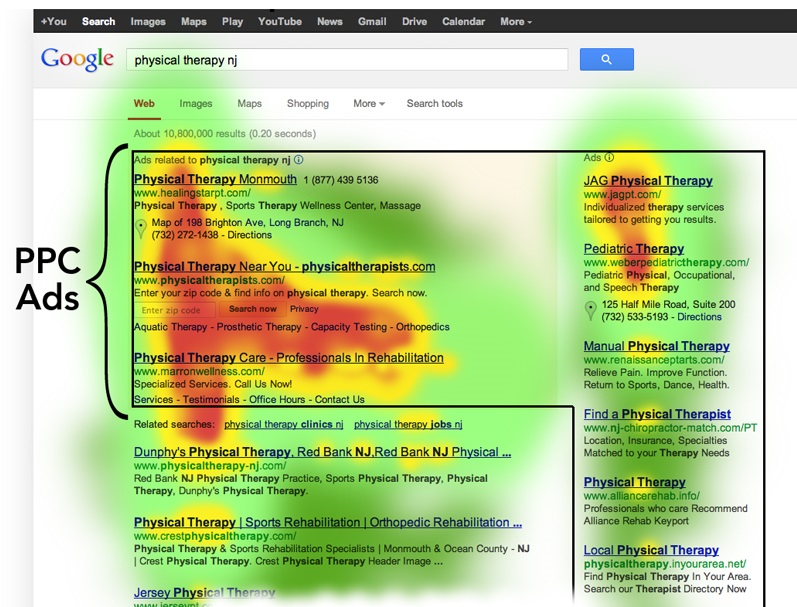Open YouTube in the top bar
This screenshot has height=607, width=797.
[280, 22]
